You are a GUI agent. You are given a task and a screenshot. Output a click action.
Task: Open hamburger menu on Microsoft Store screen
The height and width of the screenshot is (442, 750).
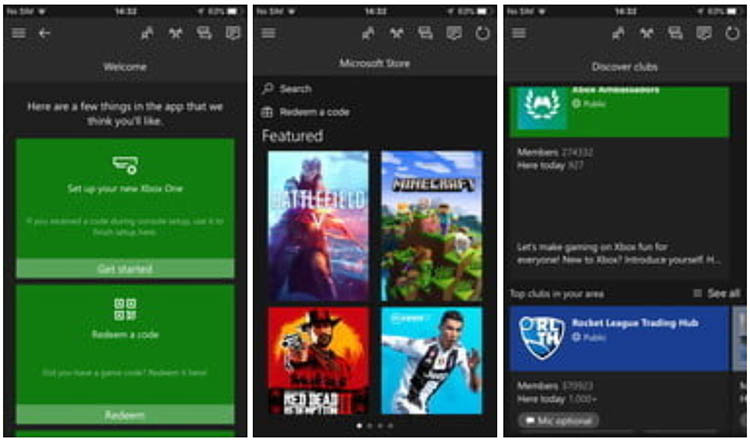[x=268, y=33]
